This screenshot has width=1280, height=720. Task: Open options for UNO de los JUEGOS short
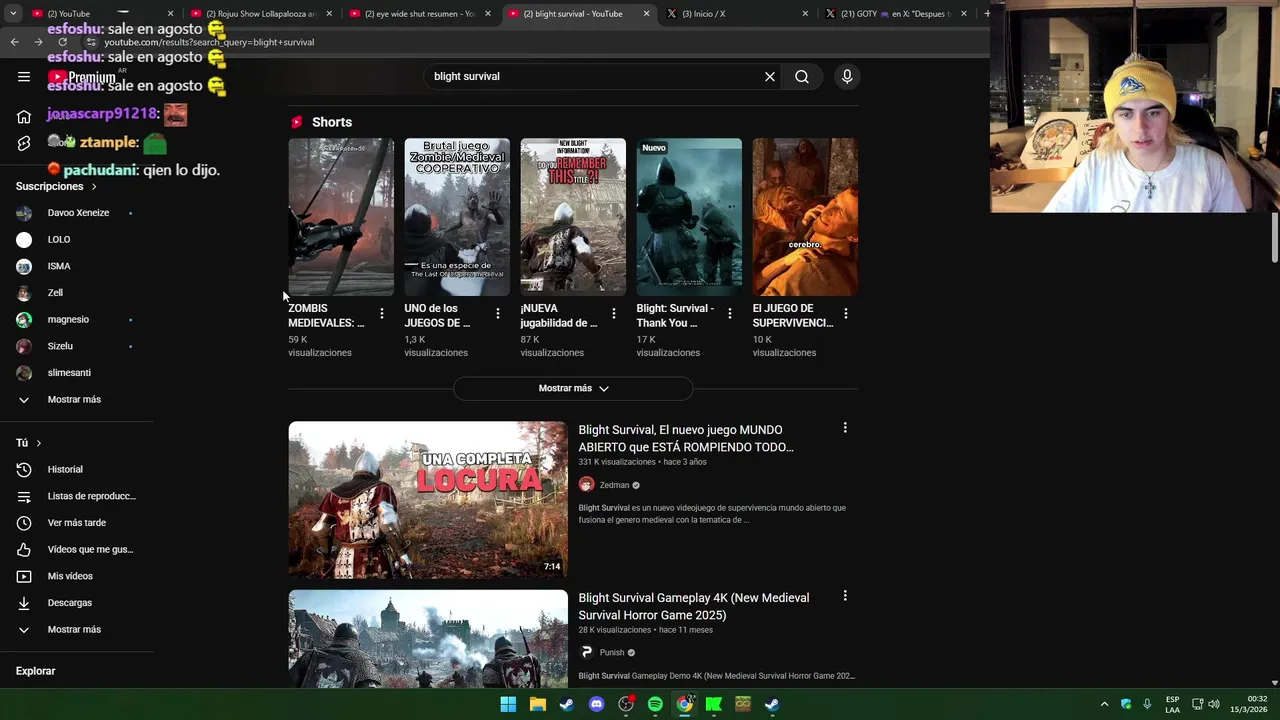click(498, 314)
